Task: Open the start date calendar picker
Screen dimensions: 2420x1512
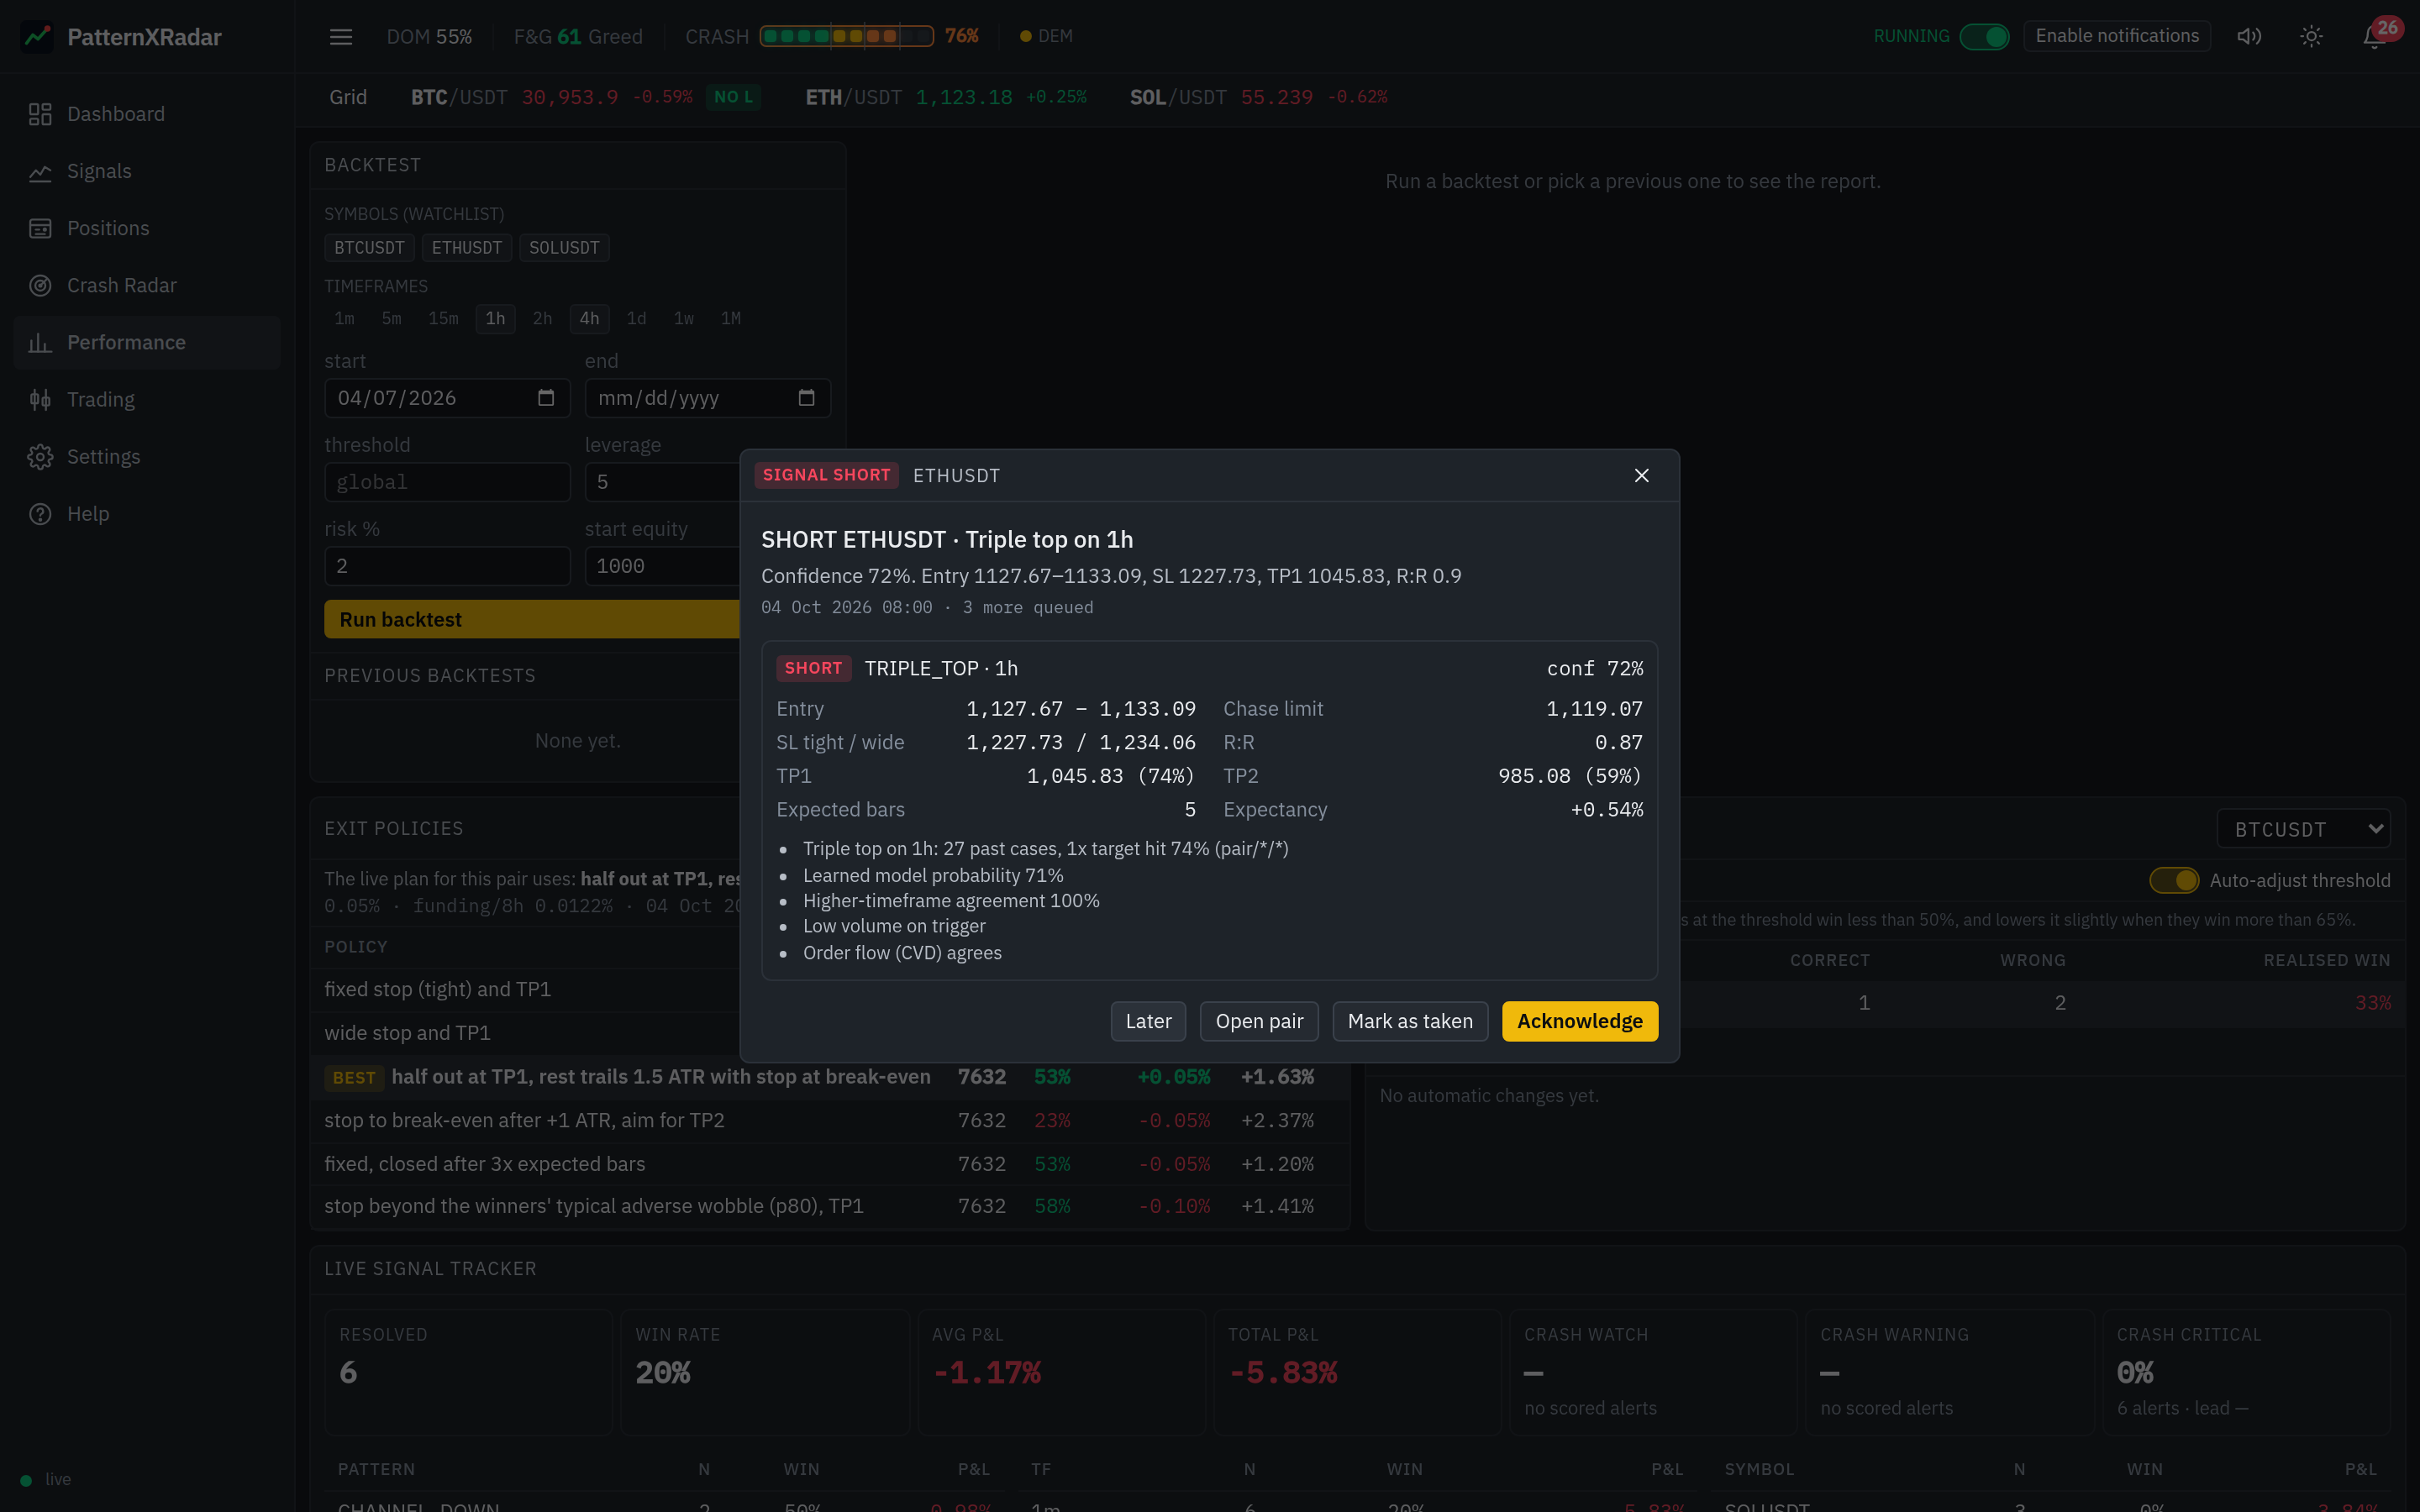Action: tap(546, 398)
